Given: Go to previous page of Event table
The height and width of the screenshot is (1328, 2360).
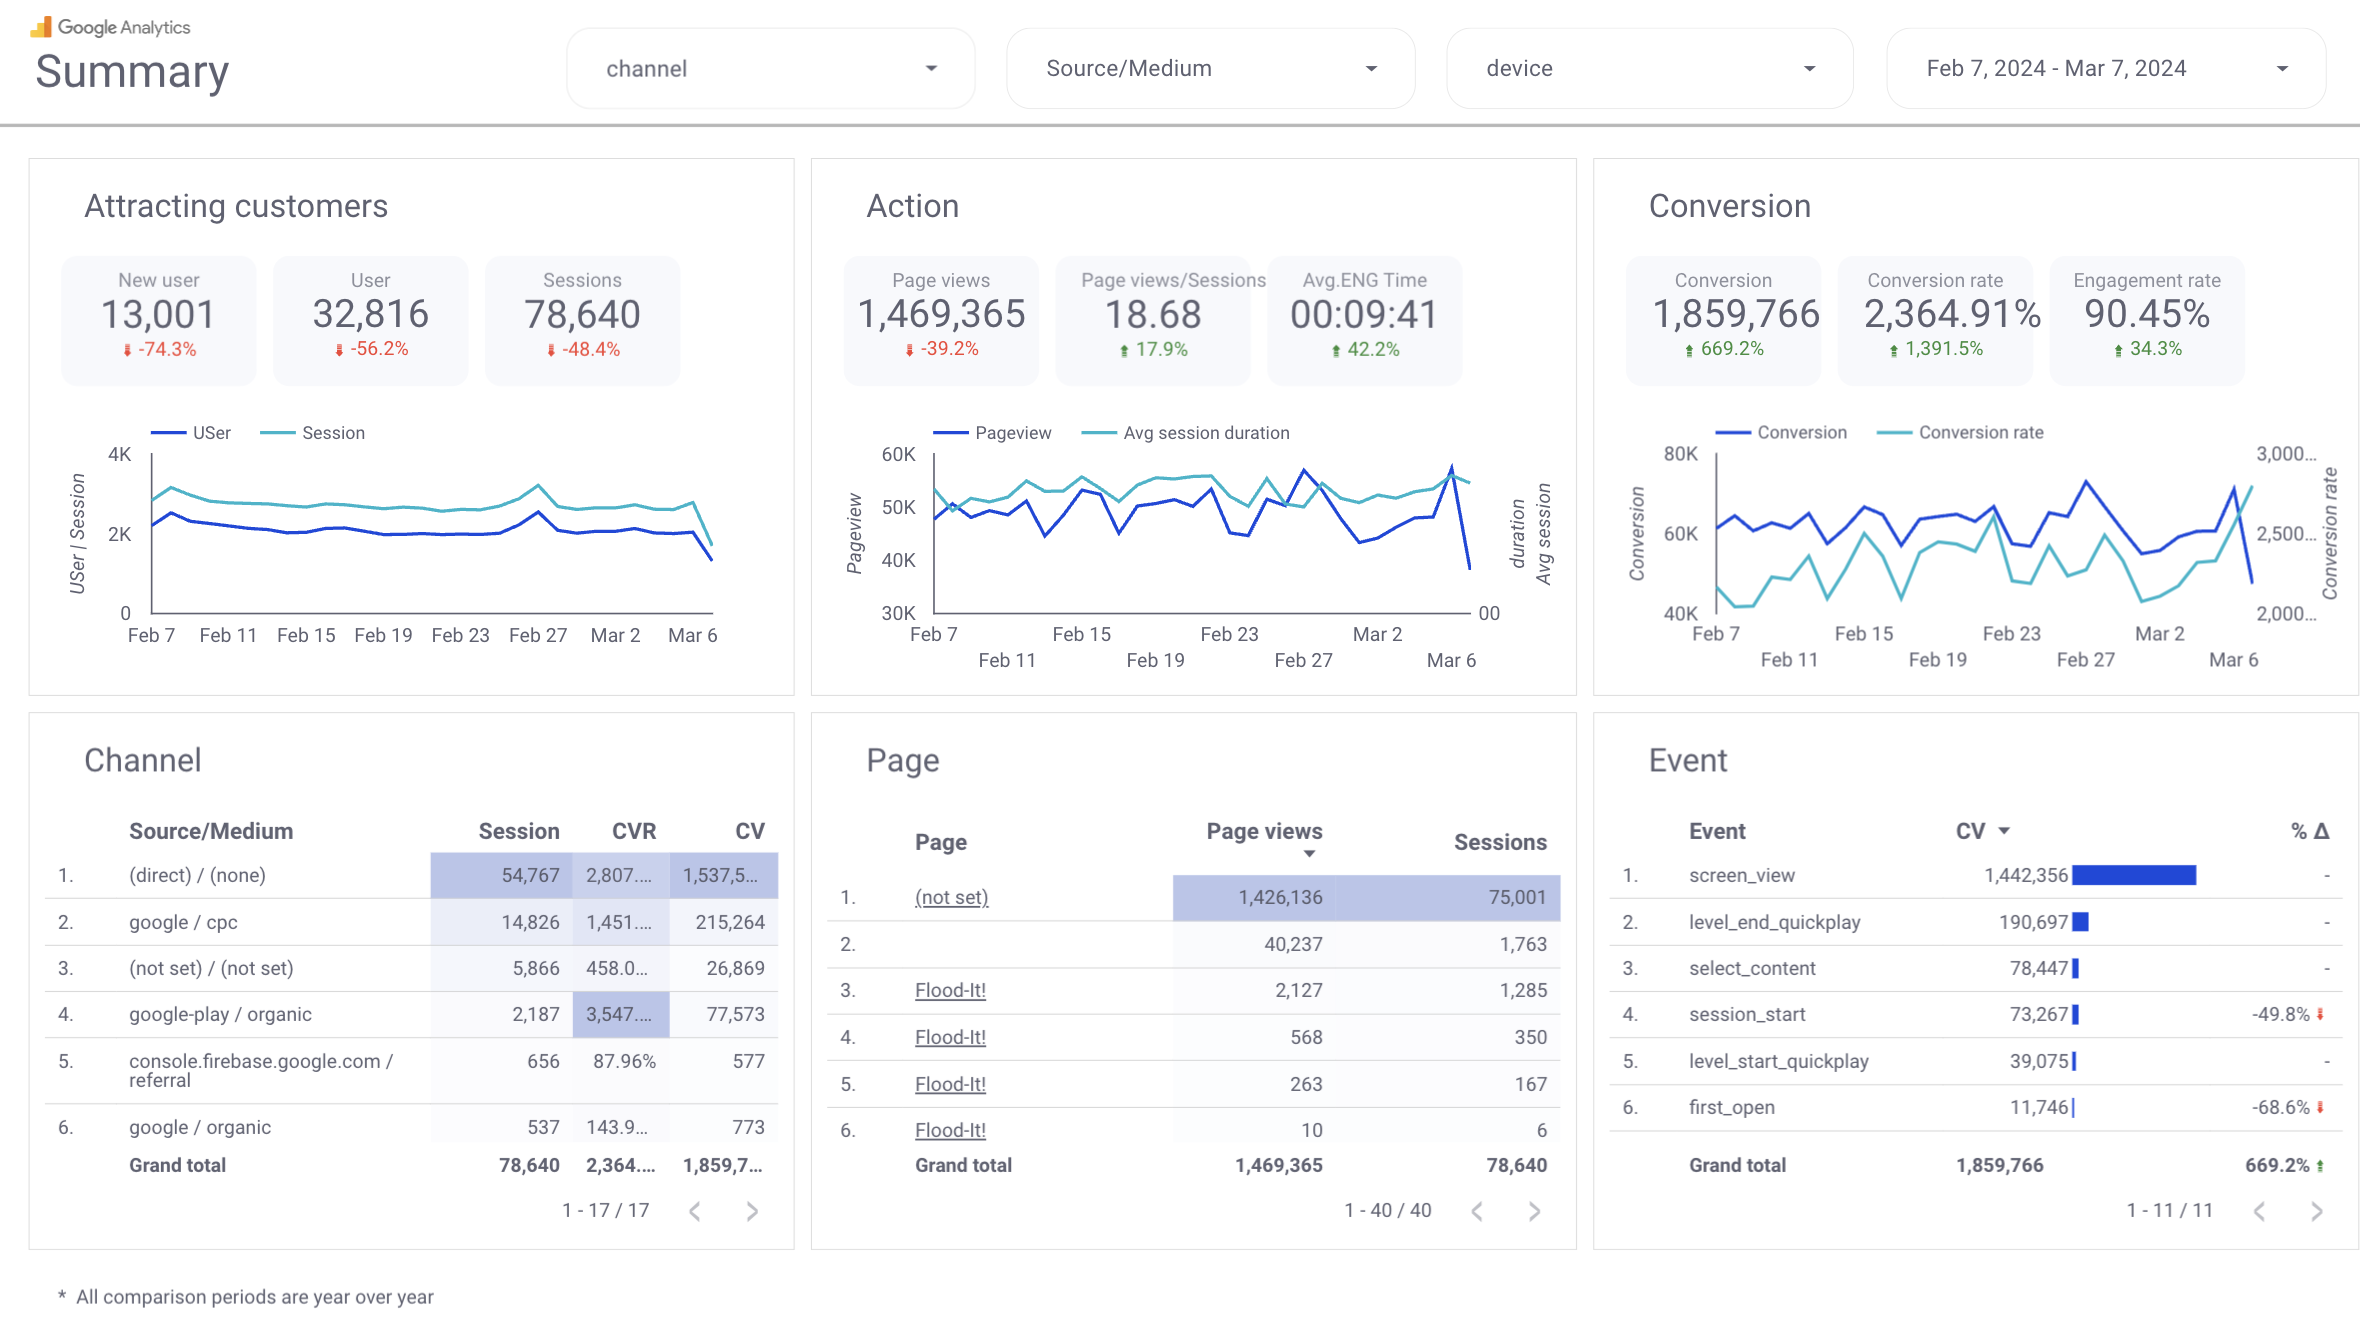Looking at the screenshot, I should [x=2259, y=1210].
